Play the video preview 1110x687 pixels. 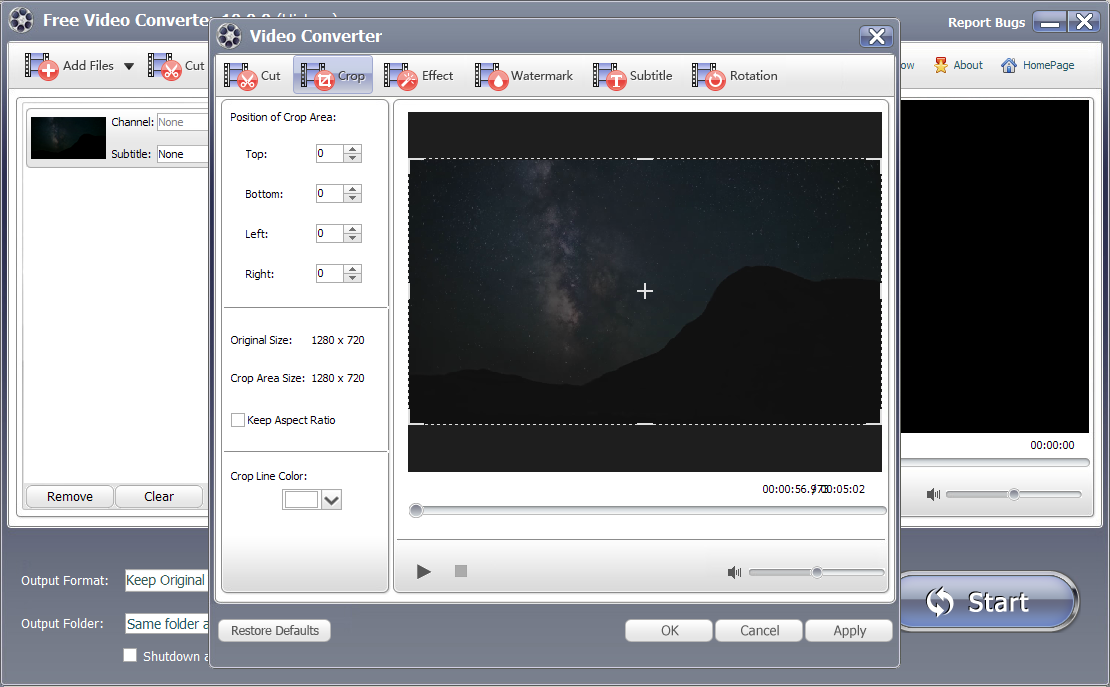[423, 572]
